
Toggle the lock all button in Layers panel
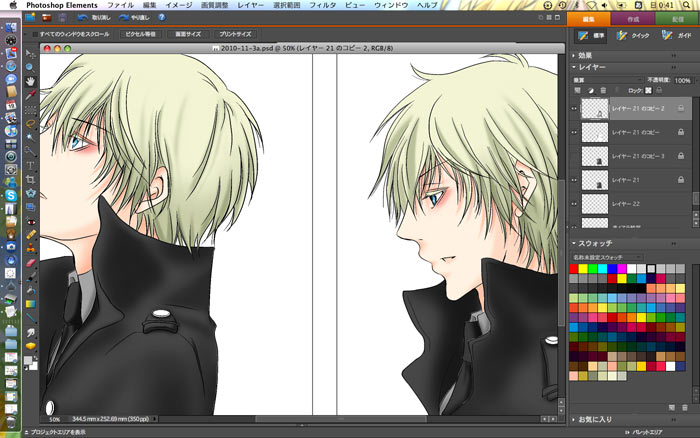point(659,91)
